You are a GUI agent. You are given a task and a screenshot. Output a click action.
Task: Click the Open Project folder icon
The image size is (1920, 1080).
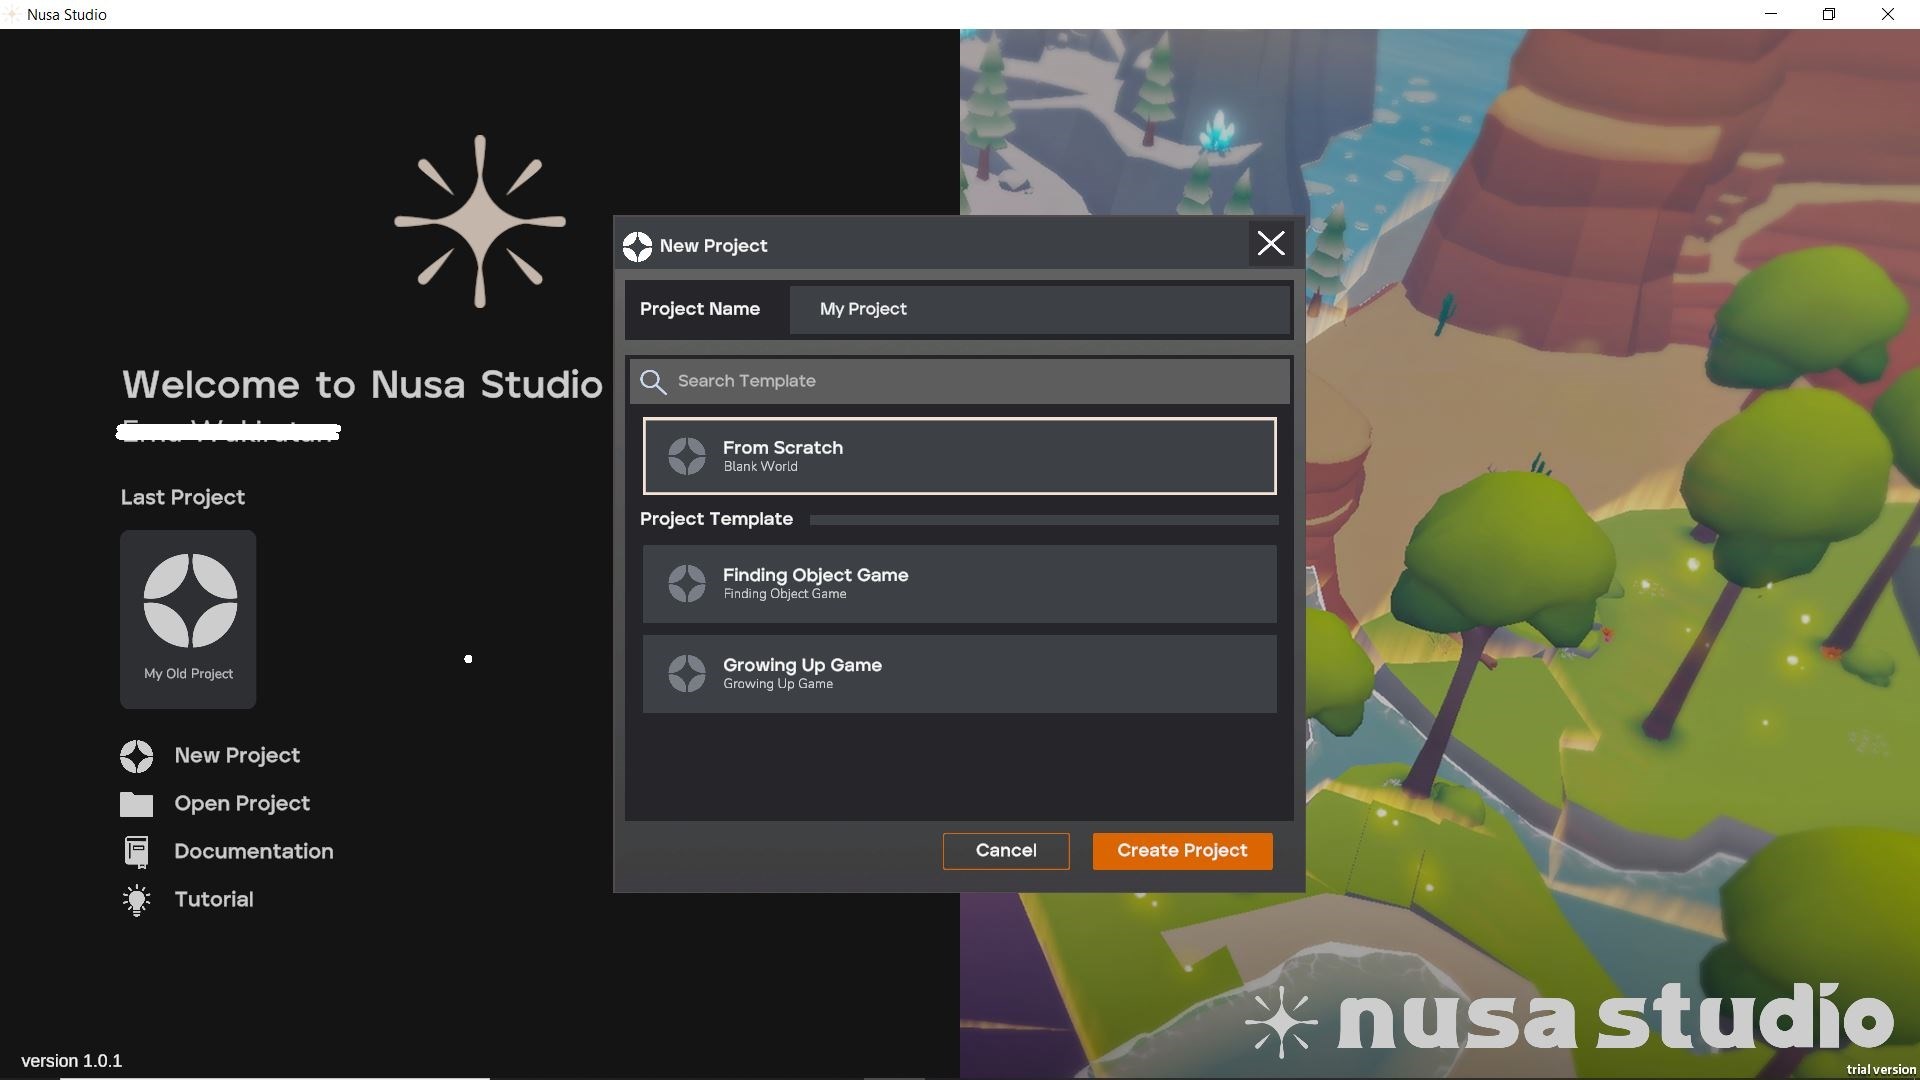(137, 804)
